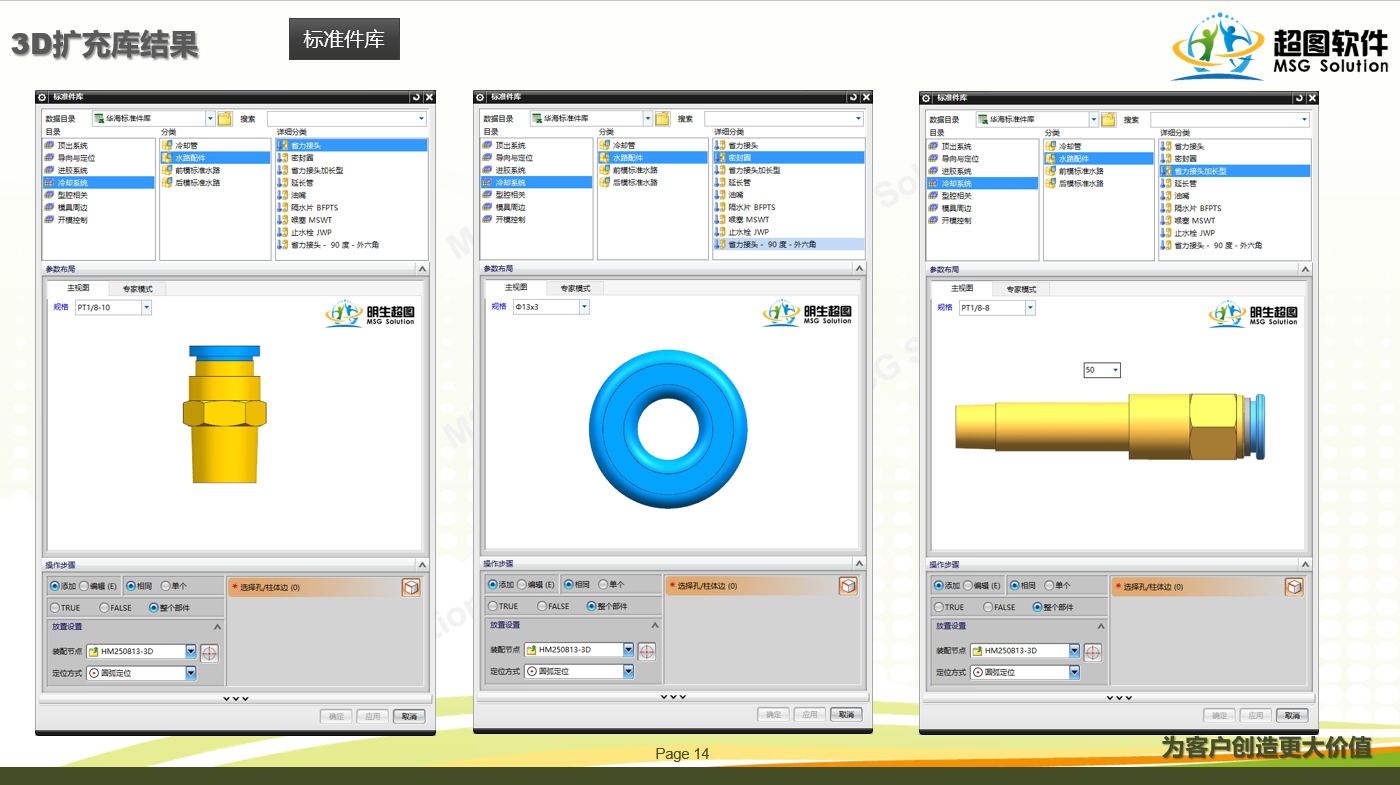The image size is (1400, 785).
Task: Click crosshair point icon in PT1/8-10 dialog
Action: tap(209, 653)
